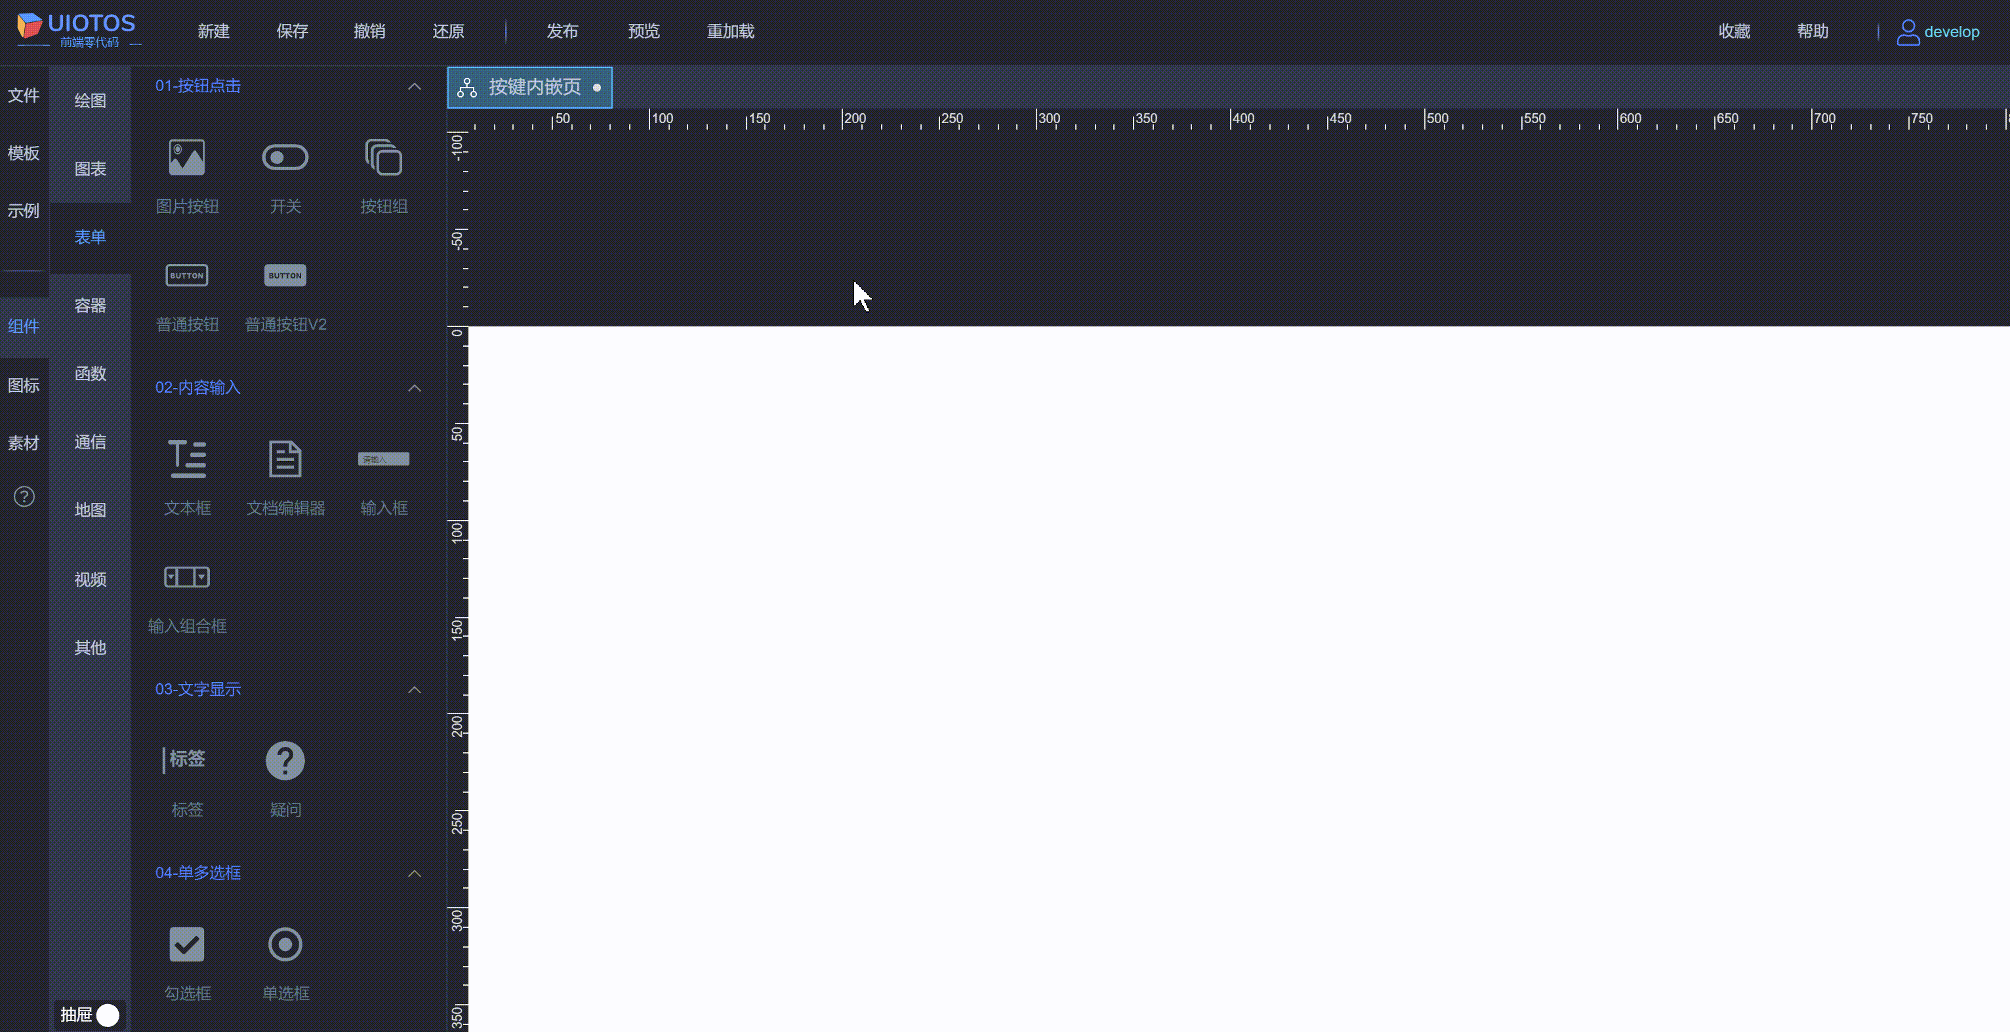Click 重加载 to reload
This screenshot has width=2010, height=1032.
click(731, 32)
